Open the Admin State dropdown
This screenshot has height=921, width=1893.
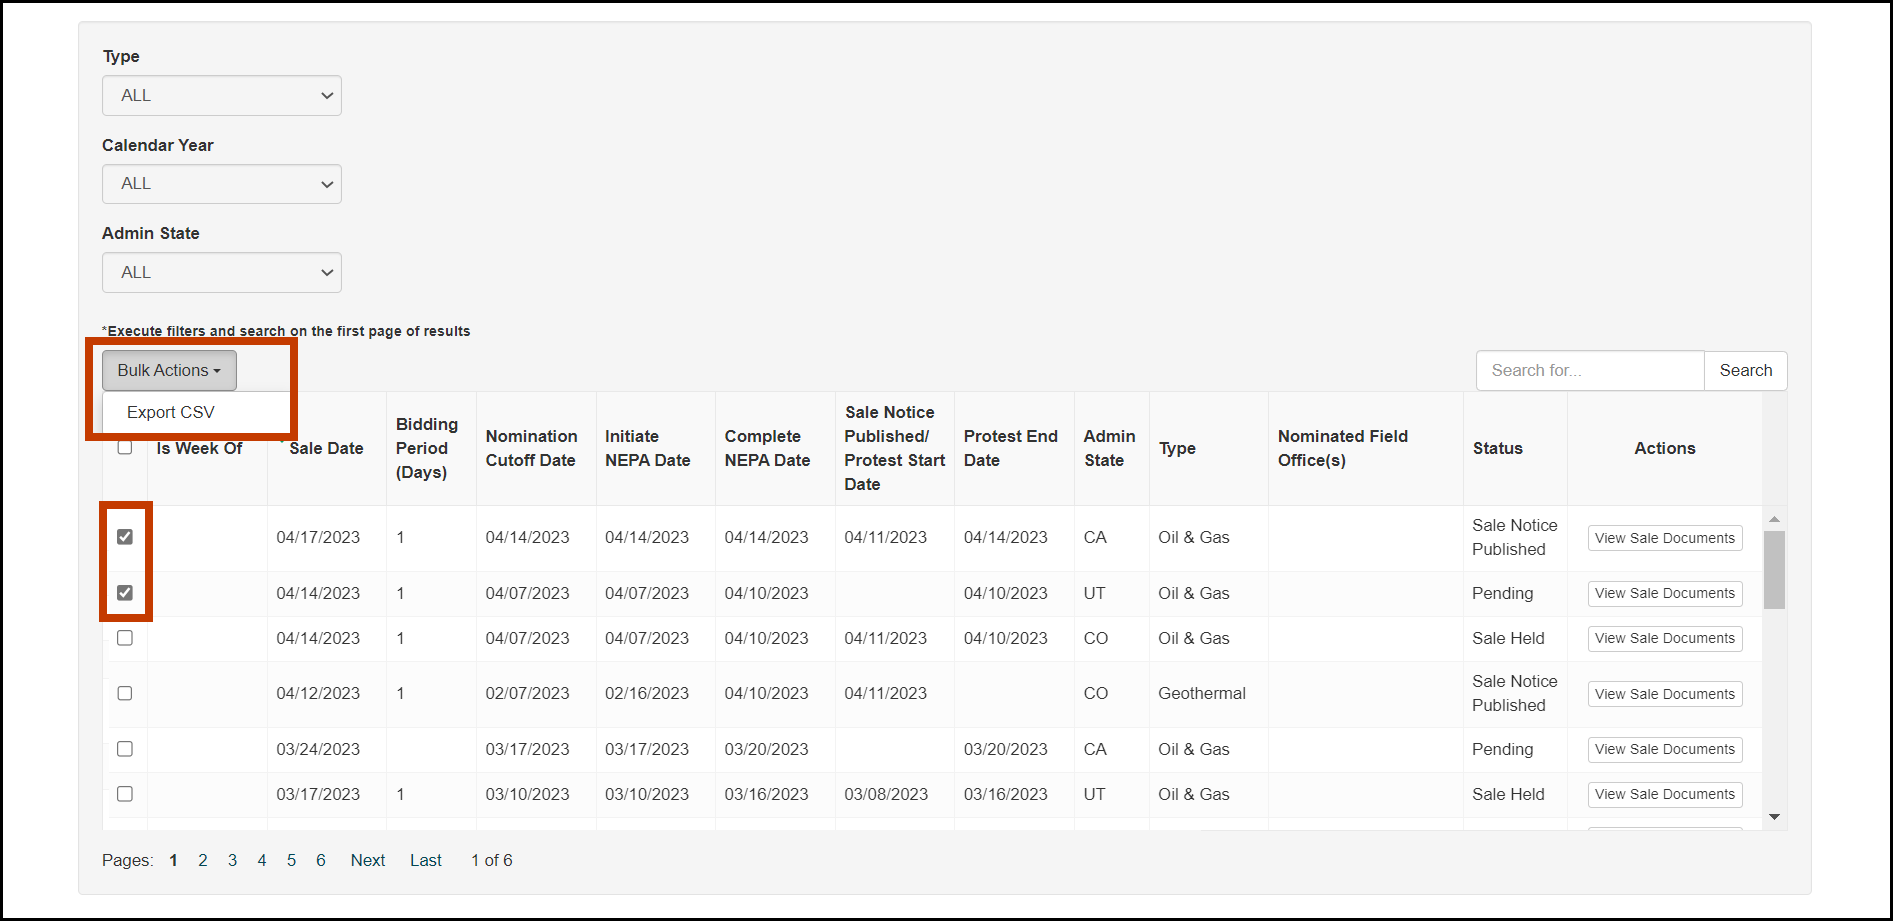click(x=221, y=272)
